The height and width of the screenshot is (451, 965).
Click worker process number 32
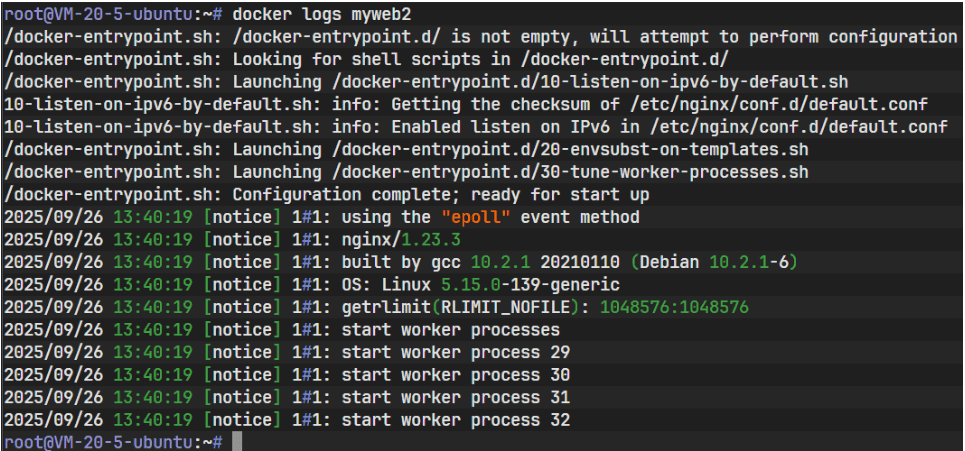[x=559, y=419]
